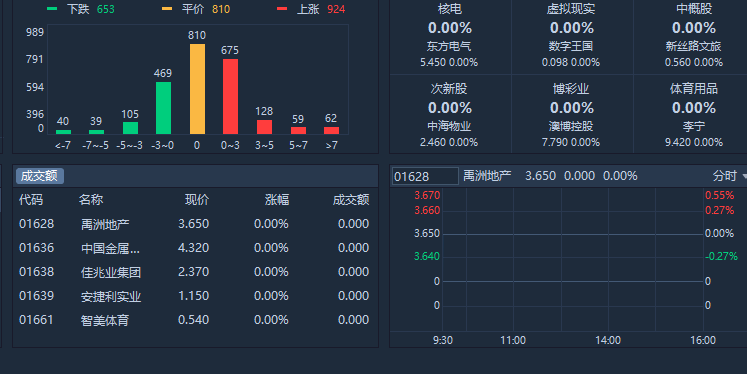This screenshot has width=747, height=374.
Task: Sort by the 名称 column header
Action: 91,200
